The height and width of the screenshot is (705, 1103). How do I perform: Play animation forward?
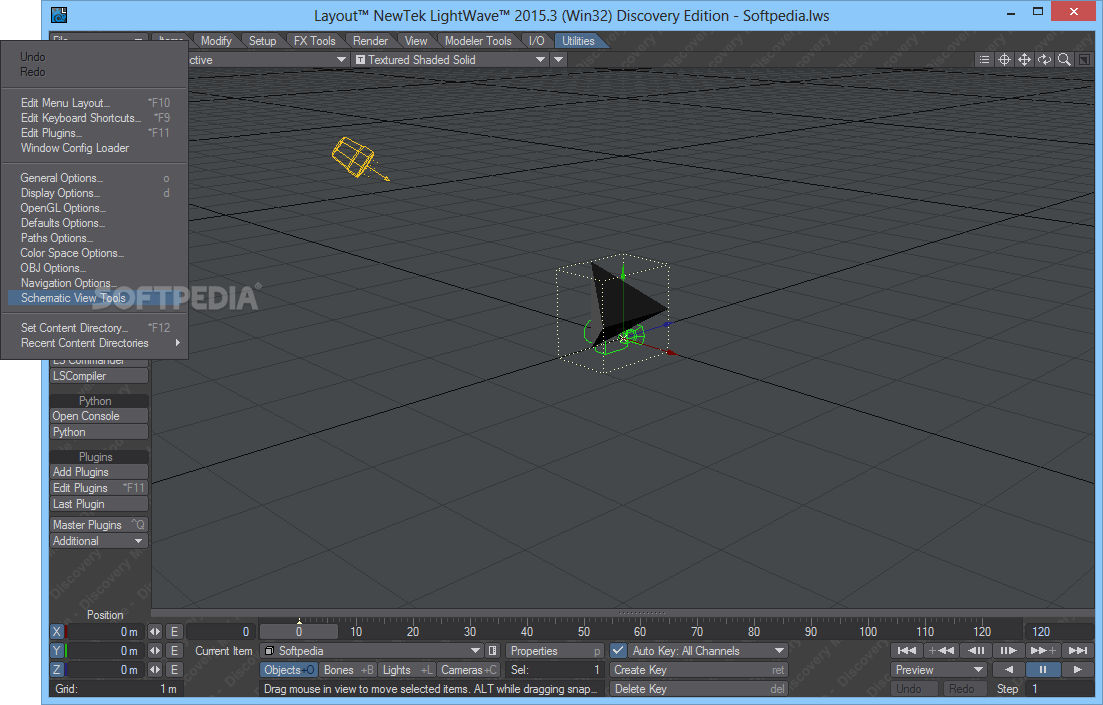coord(1077,670)
